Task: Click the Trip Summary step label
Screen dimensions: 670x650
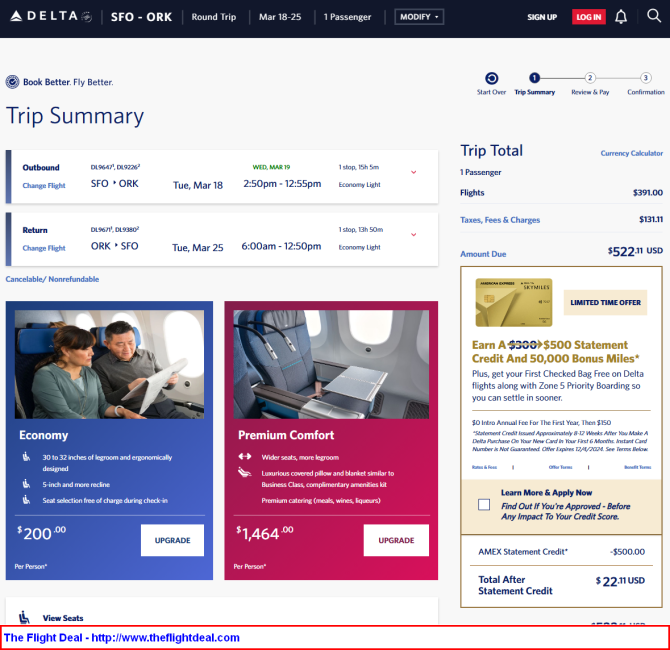Action: (x=535, y=92)
